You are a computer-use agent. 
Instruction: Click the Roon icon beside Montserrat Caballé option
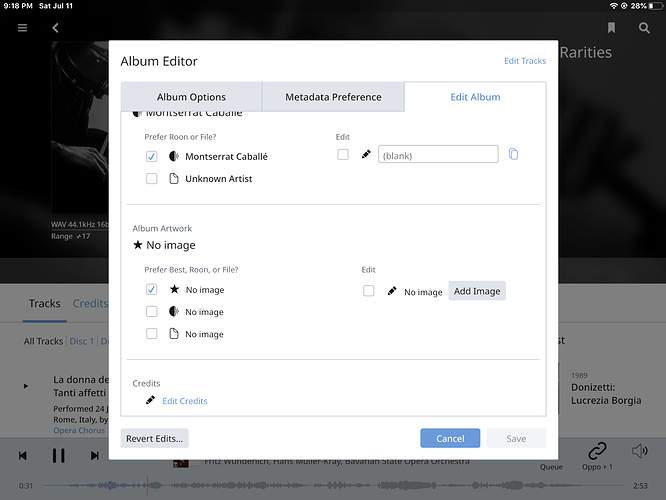tap(174, 156)
